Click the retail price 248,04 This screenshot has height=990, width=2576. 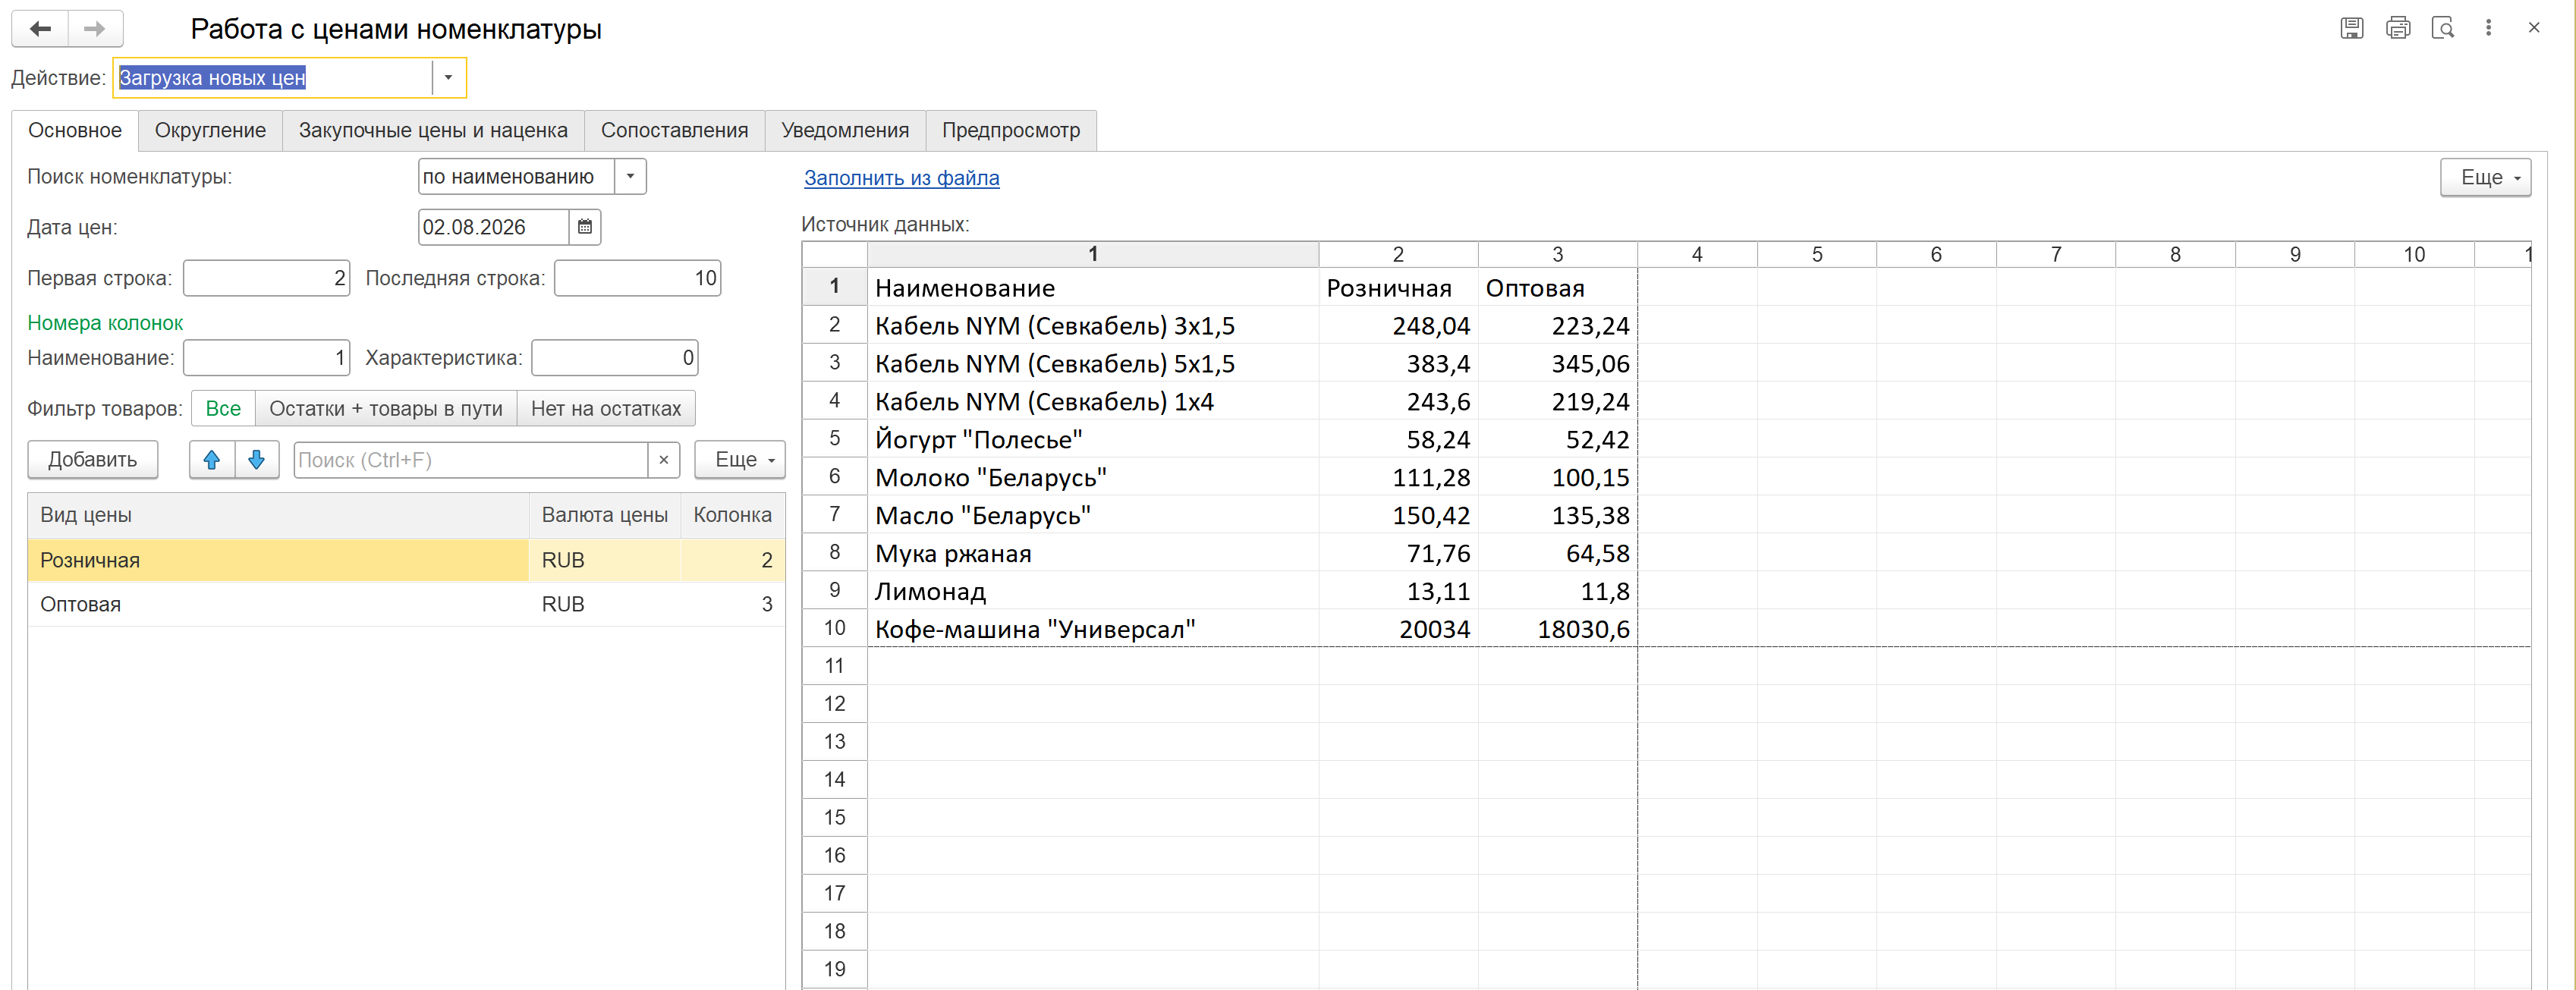(x=1398, y=326)
